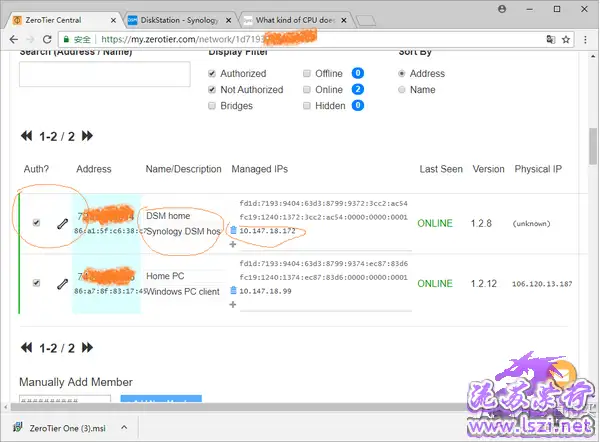
Task: Click the Online count badge 2
Action: [x=358, y=89]
